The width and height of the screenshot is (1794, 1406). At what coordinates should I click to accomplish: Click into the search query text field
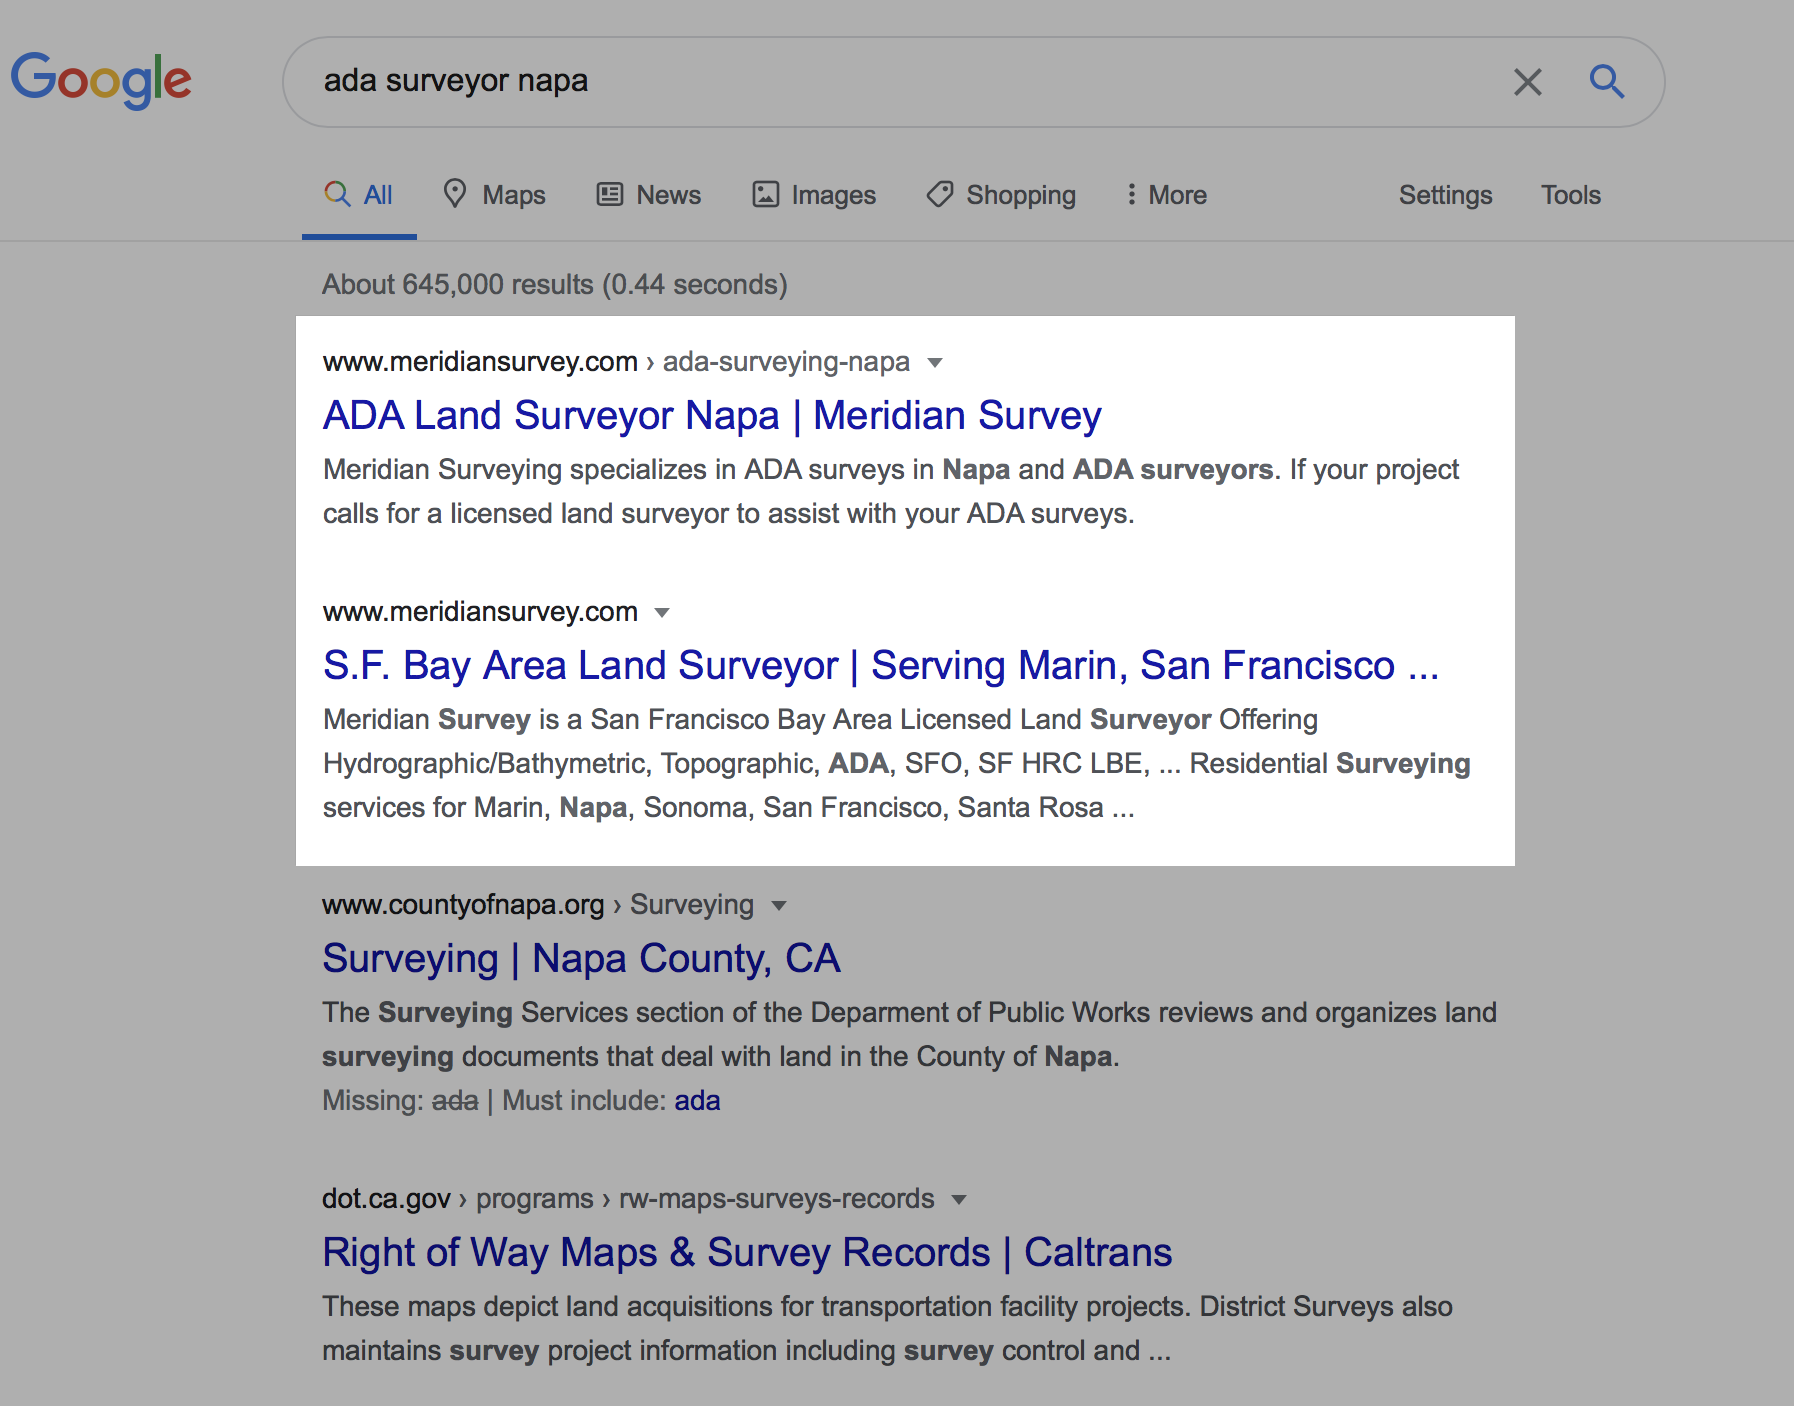[x=900, y=81]
